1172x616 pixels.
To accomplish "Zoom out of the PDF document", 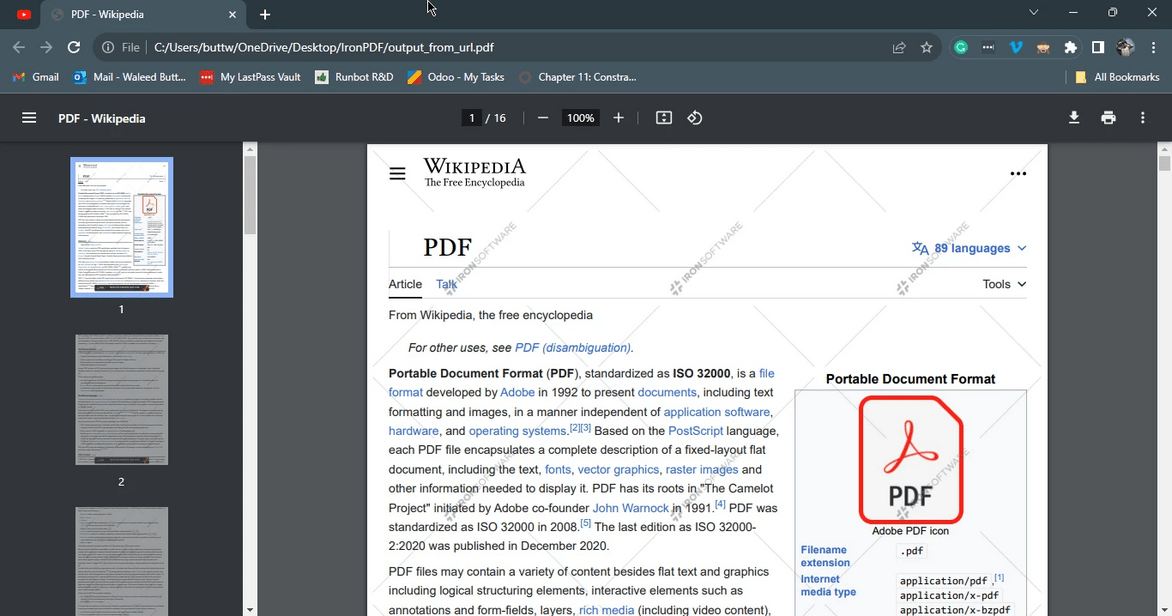I will point(543,118).
